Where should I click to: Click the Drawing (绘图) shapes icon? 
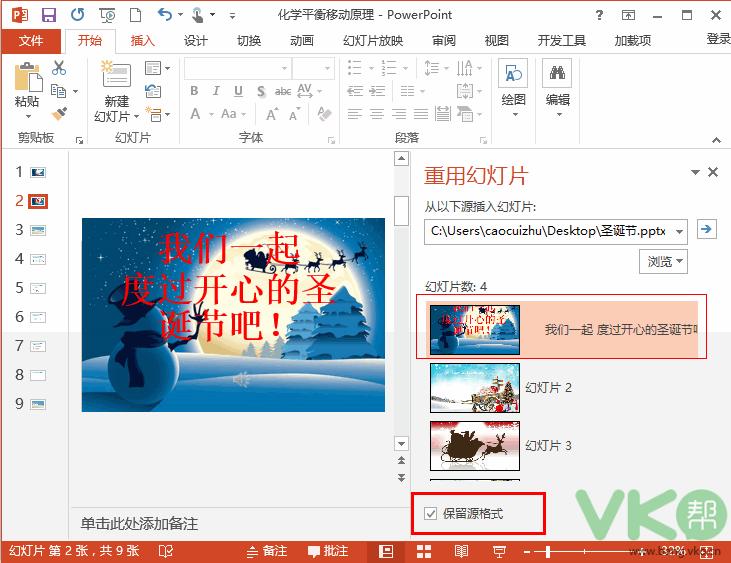point(513,73)
